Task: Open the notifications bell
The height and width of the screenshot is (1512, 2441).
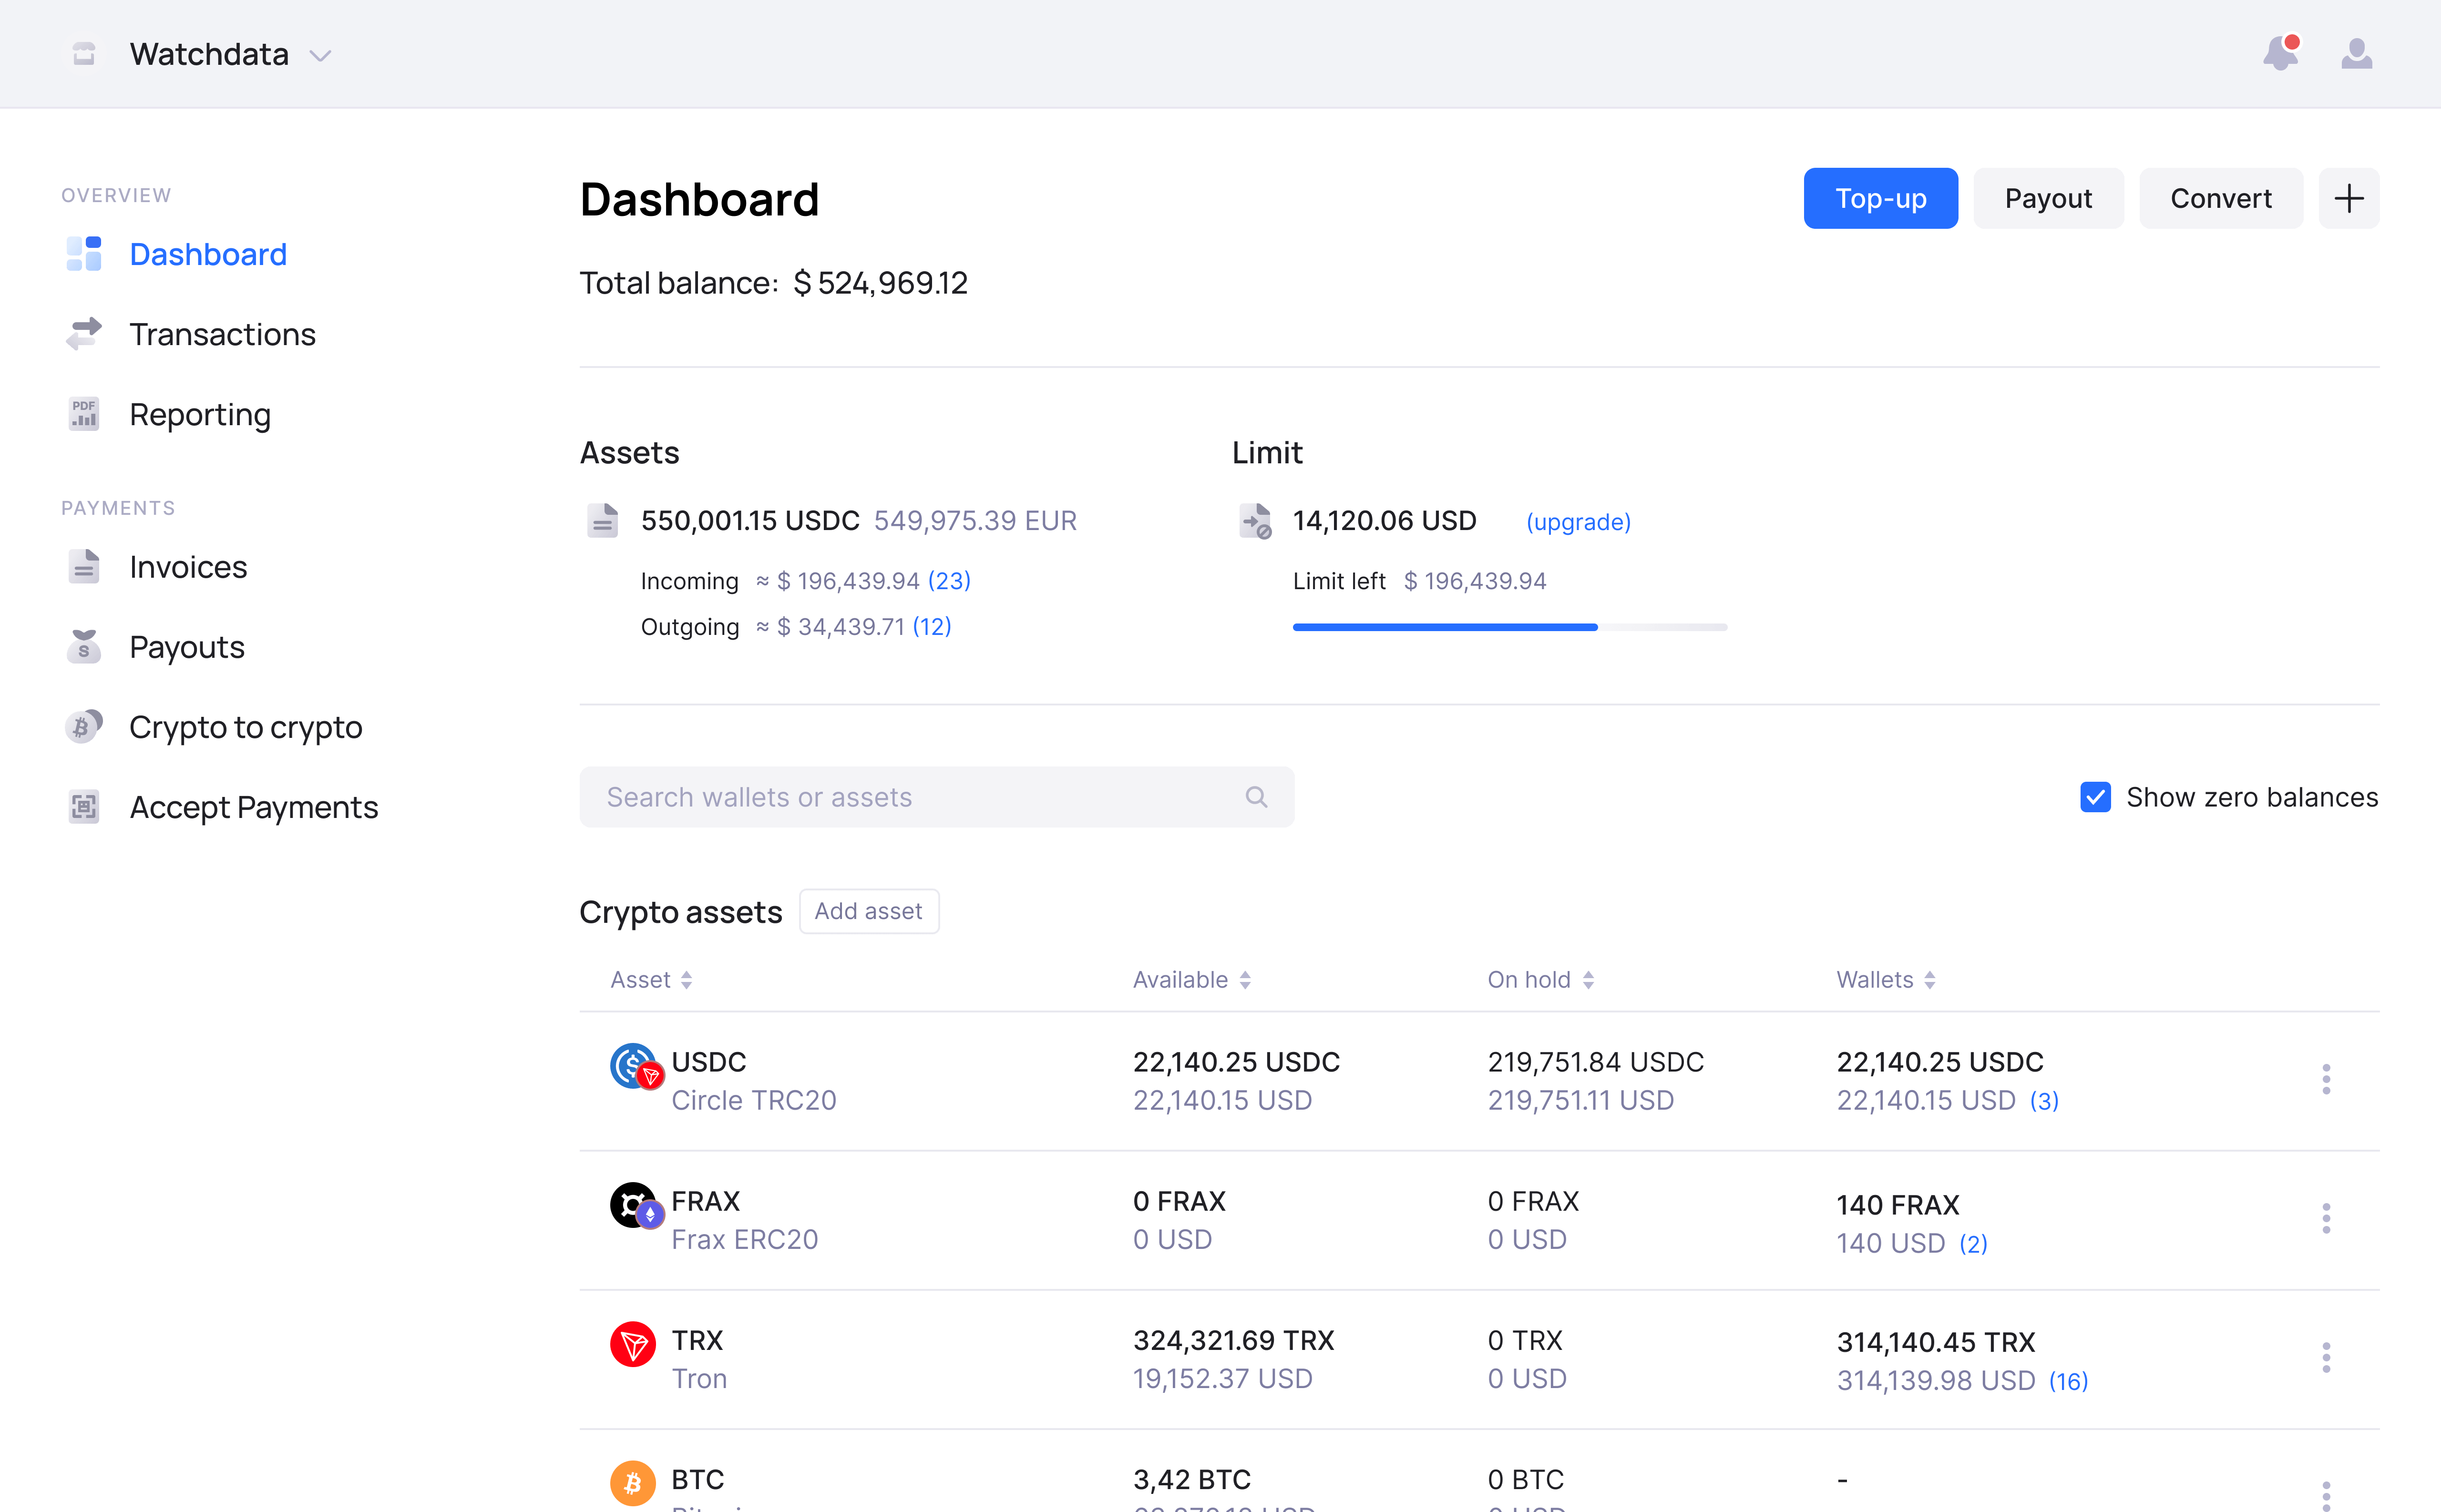Action: pos(2281,53)
